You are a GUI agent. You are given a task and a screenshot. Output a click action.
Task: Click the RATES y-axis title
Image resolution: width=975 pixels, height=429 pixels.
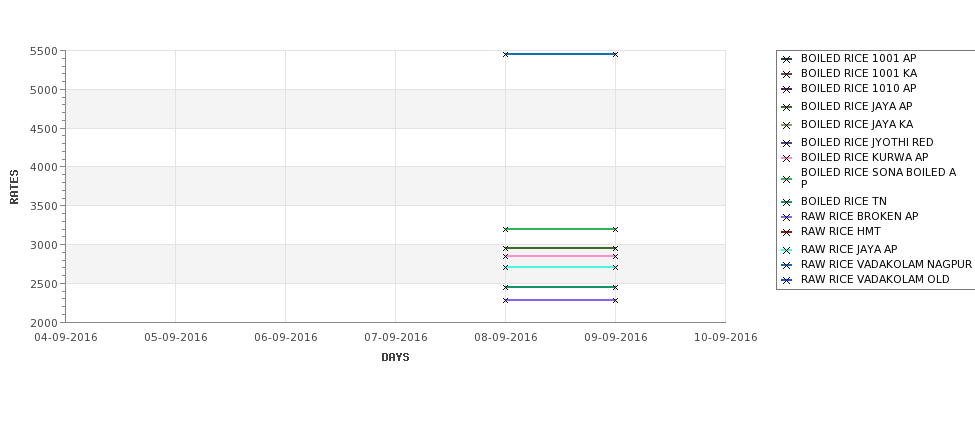(x=14, y=187)
